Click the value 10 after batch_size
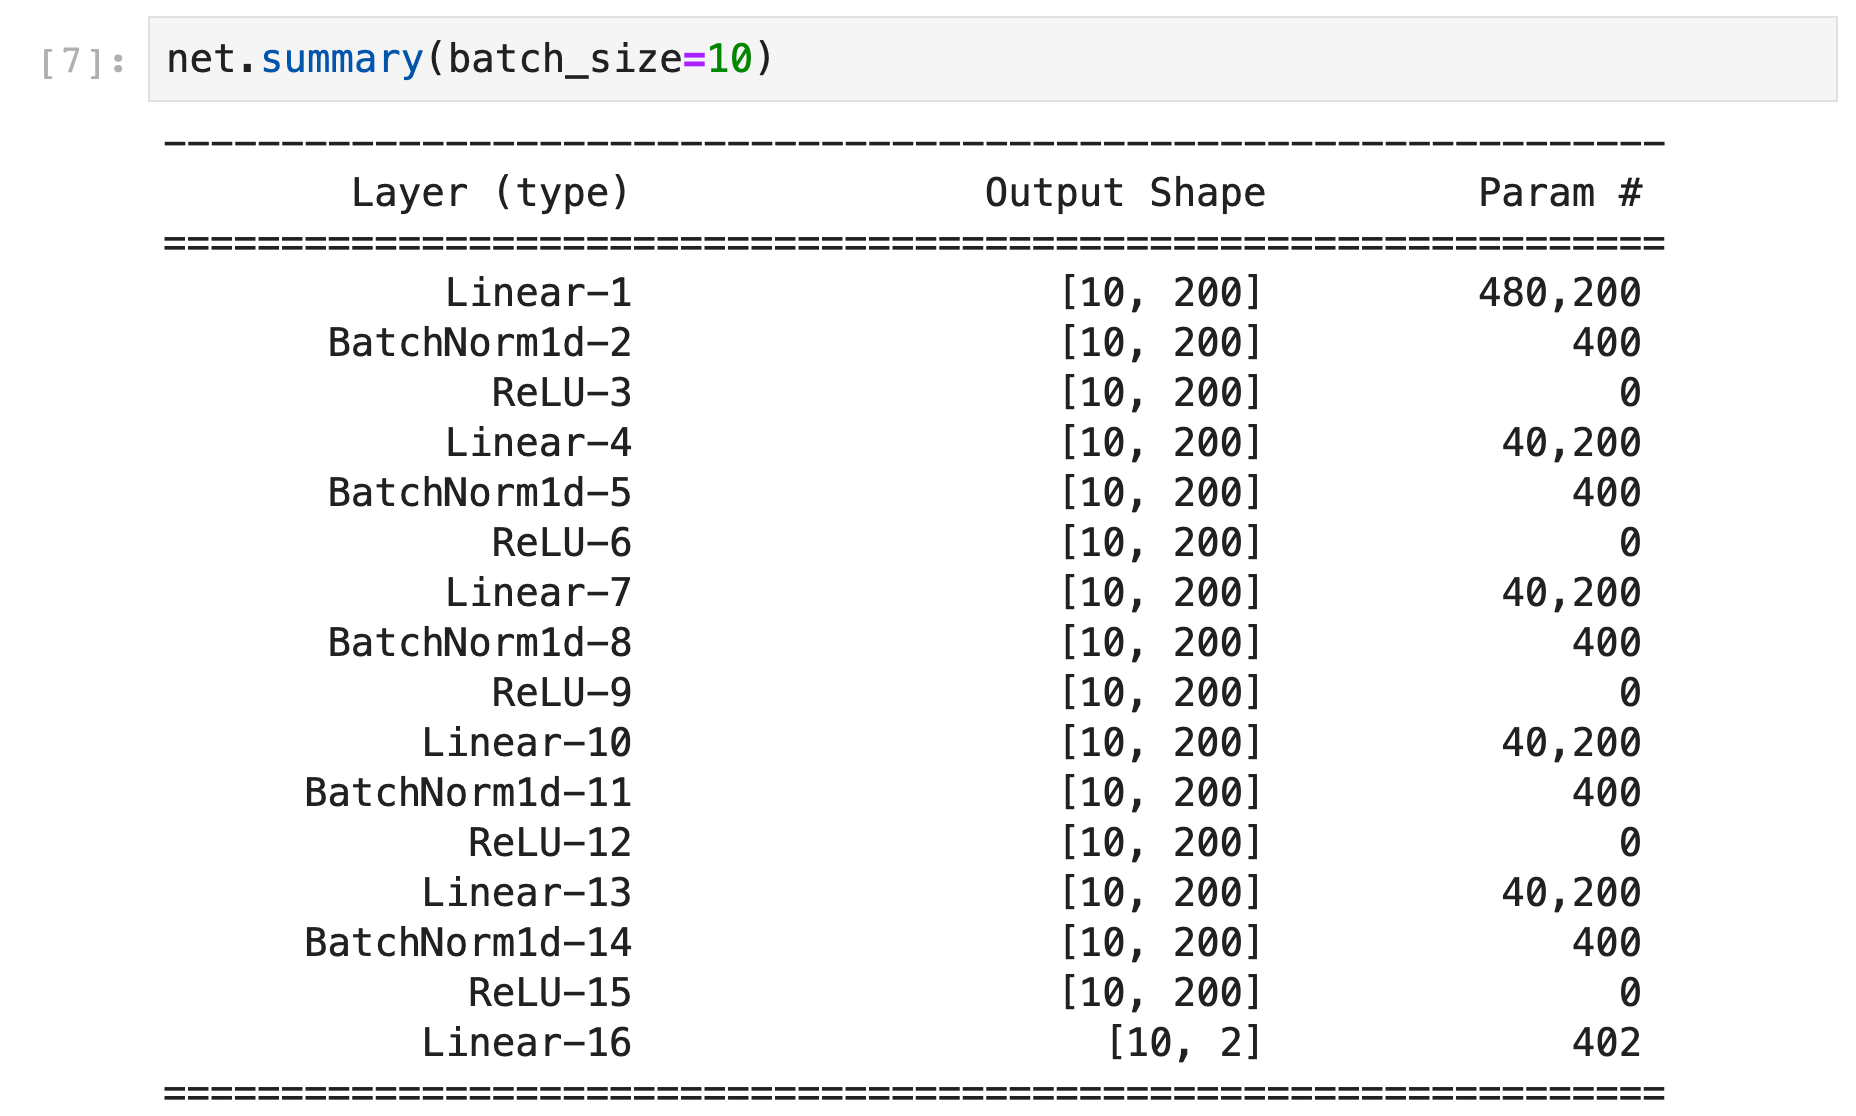1856x1116 pixels. [x=729, y=60]
